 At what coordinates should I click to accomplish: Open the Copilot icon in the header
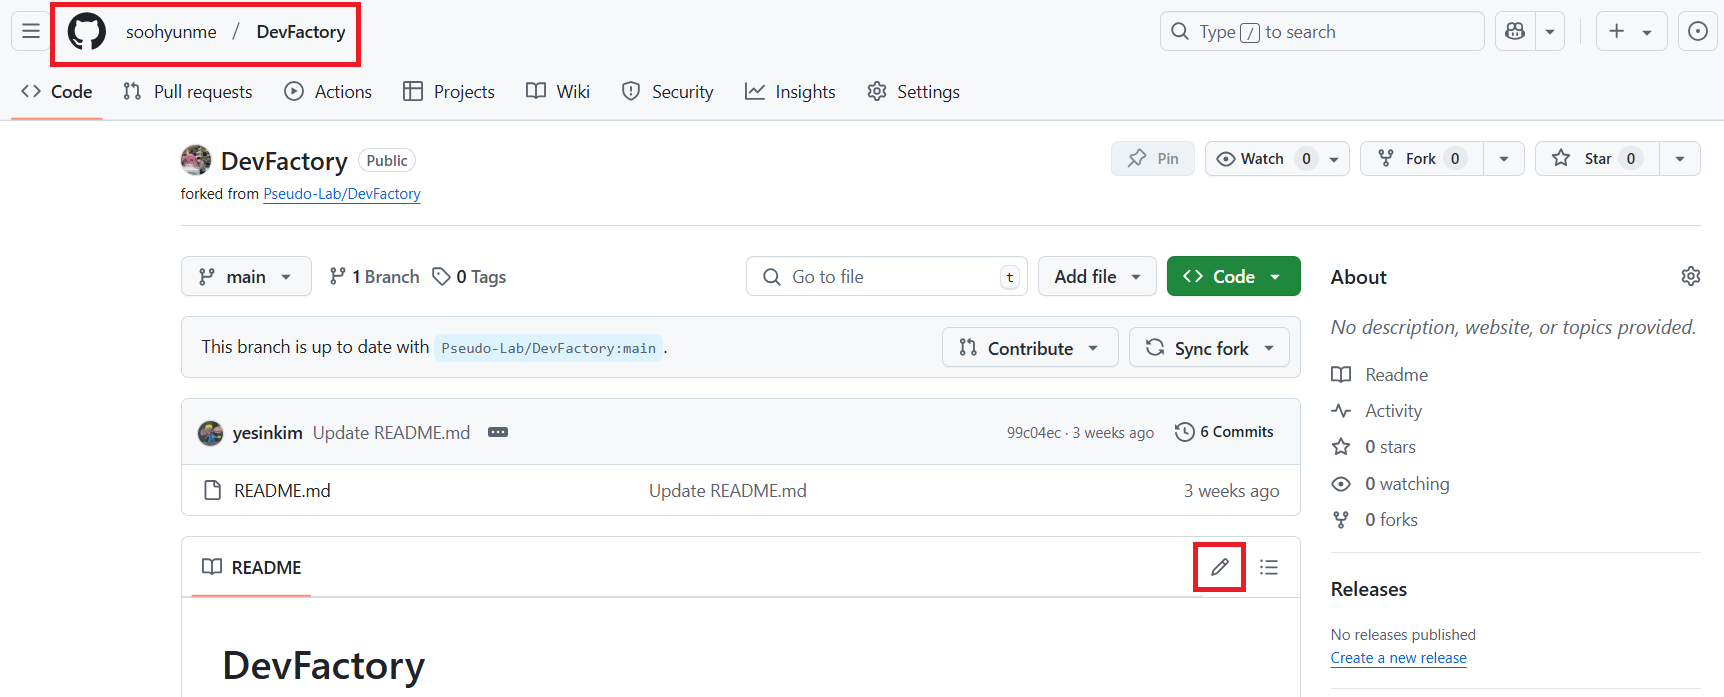[x=1515, y=32]
